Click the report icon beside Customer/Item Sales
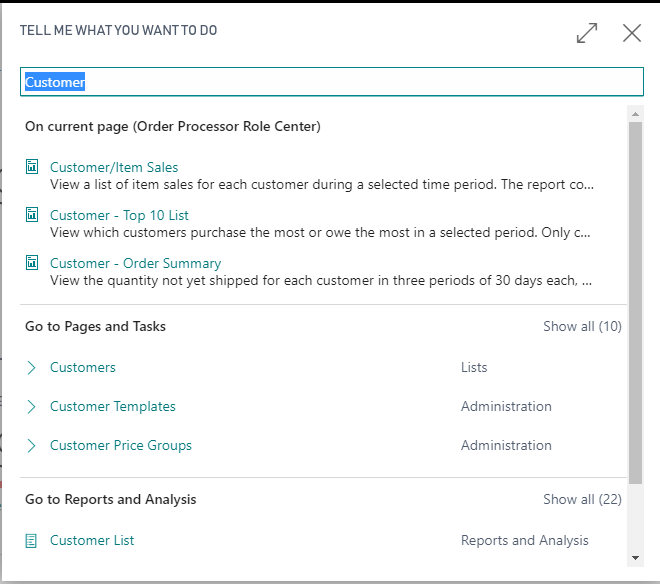Image resolution: width=660 pixels, height=584 pixels. 32,167
